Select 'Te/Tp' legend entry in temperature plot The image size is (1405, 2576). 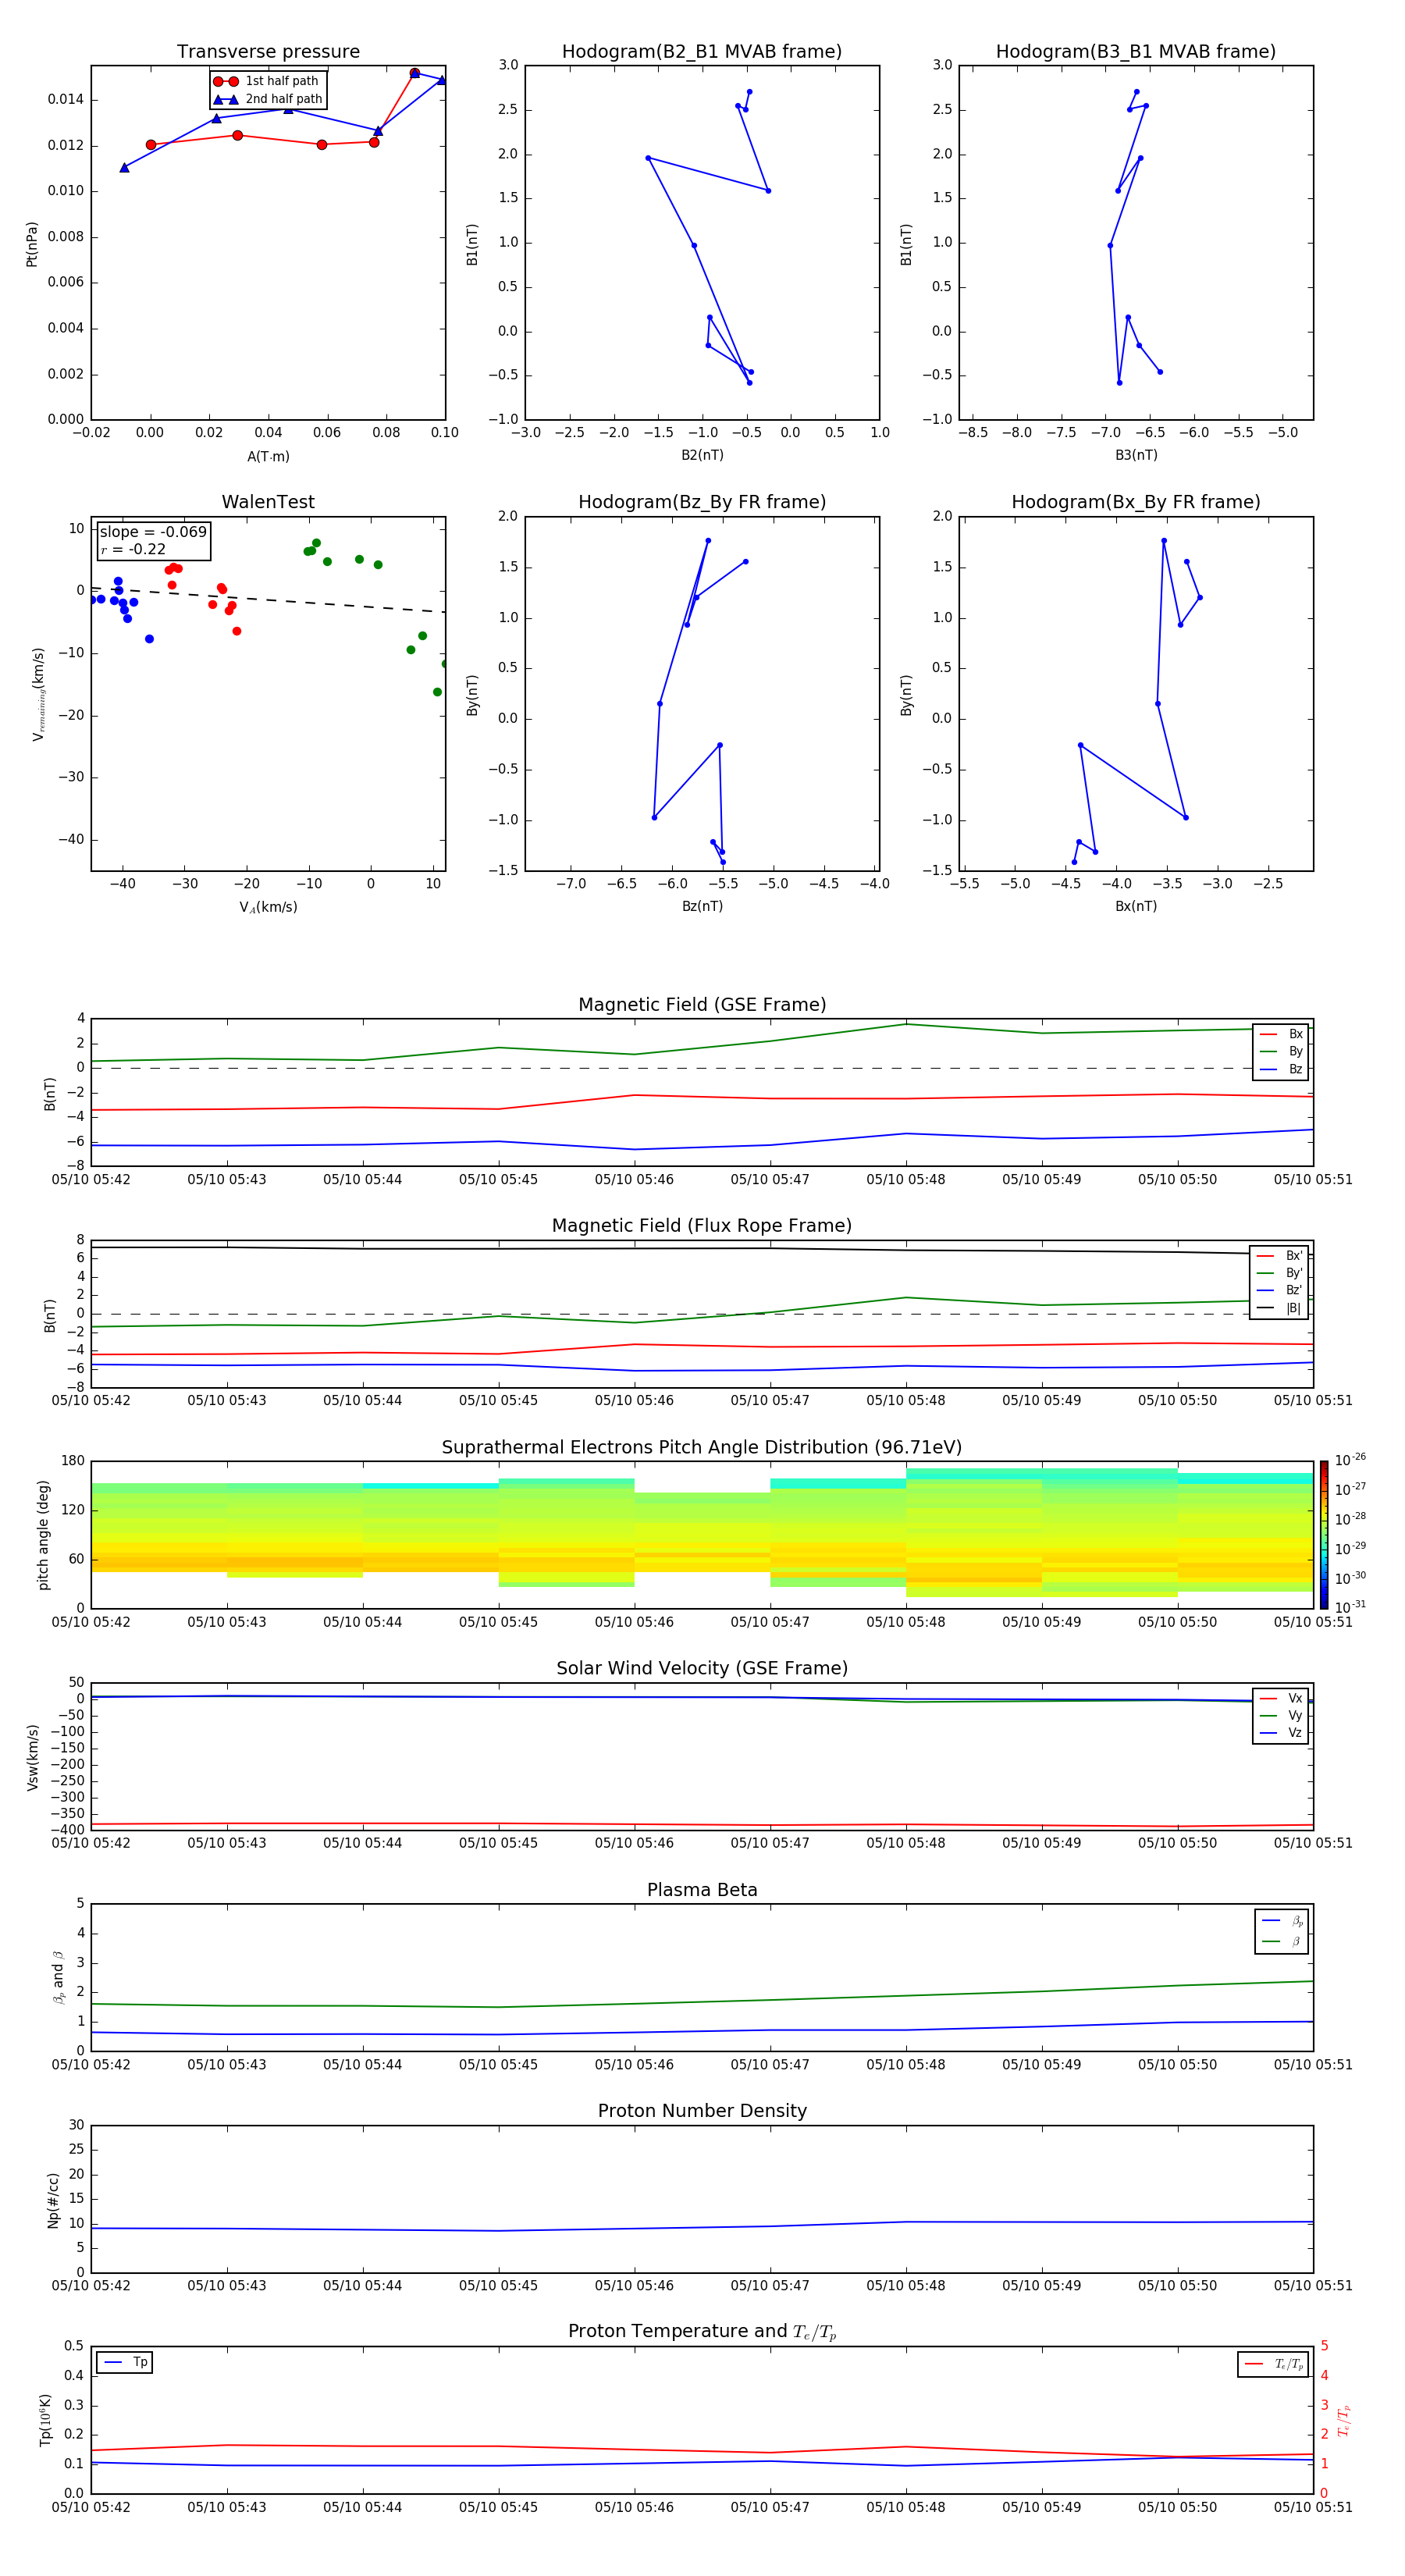[x=1274, y=2364]
